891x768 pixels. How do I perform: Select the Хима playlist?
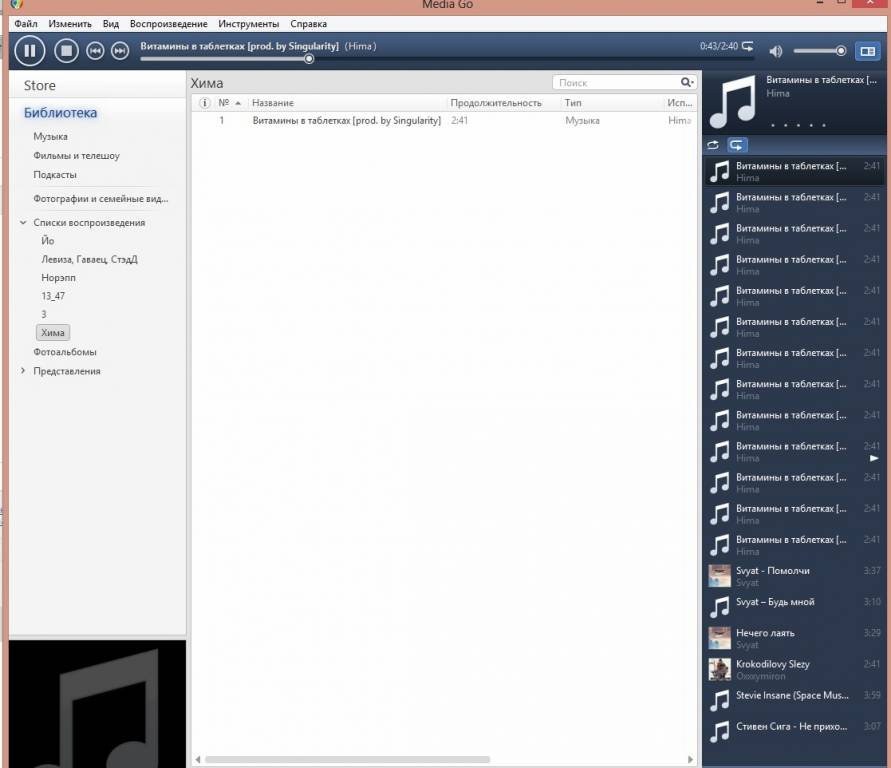(53, 332)
